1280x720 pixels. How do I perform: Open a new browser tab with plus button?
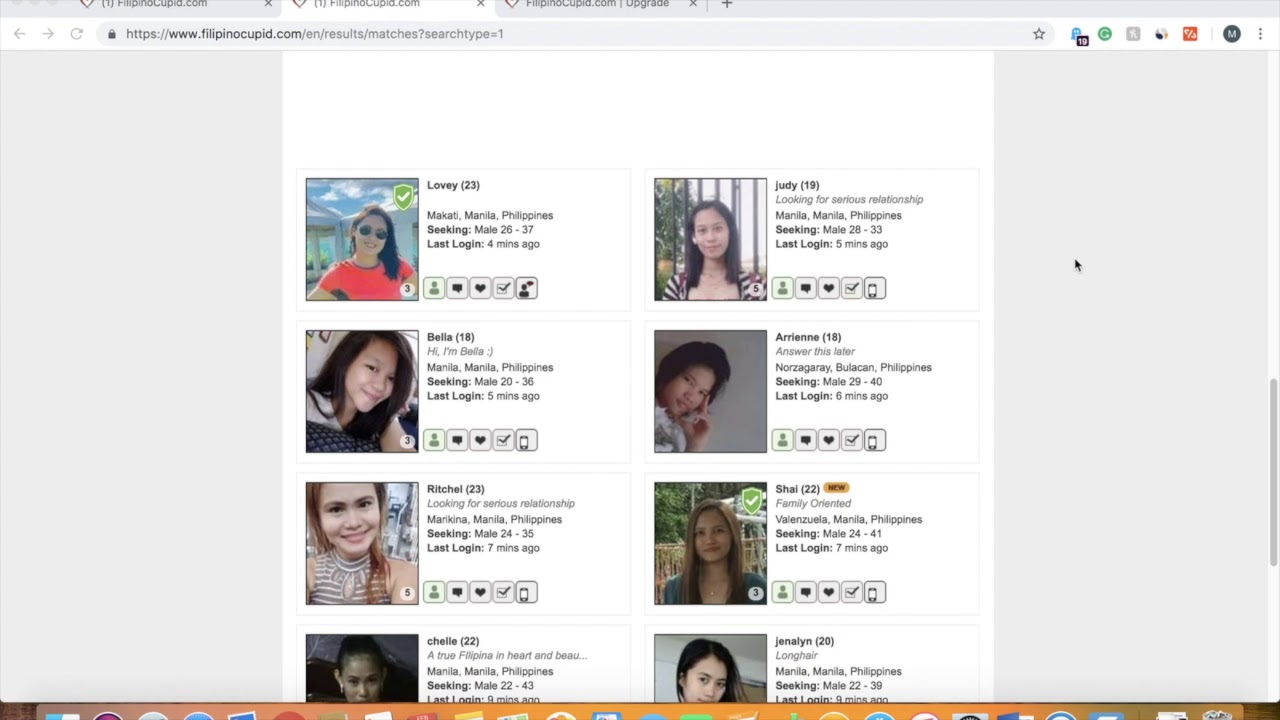[x=727, y=5]
